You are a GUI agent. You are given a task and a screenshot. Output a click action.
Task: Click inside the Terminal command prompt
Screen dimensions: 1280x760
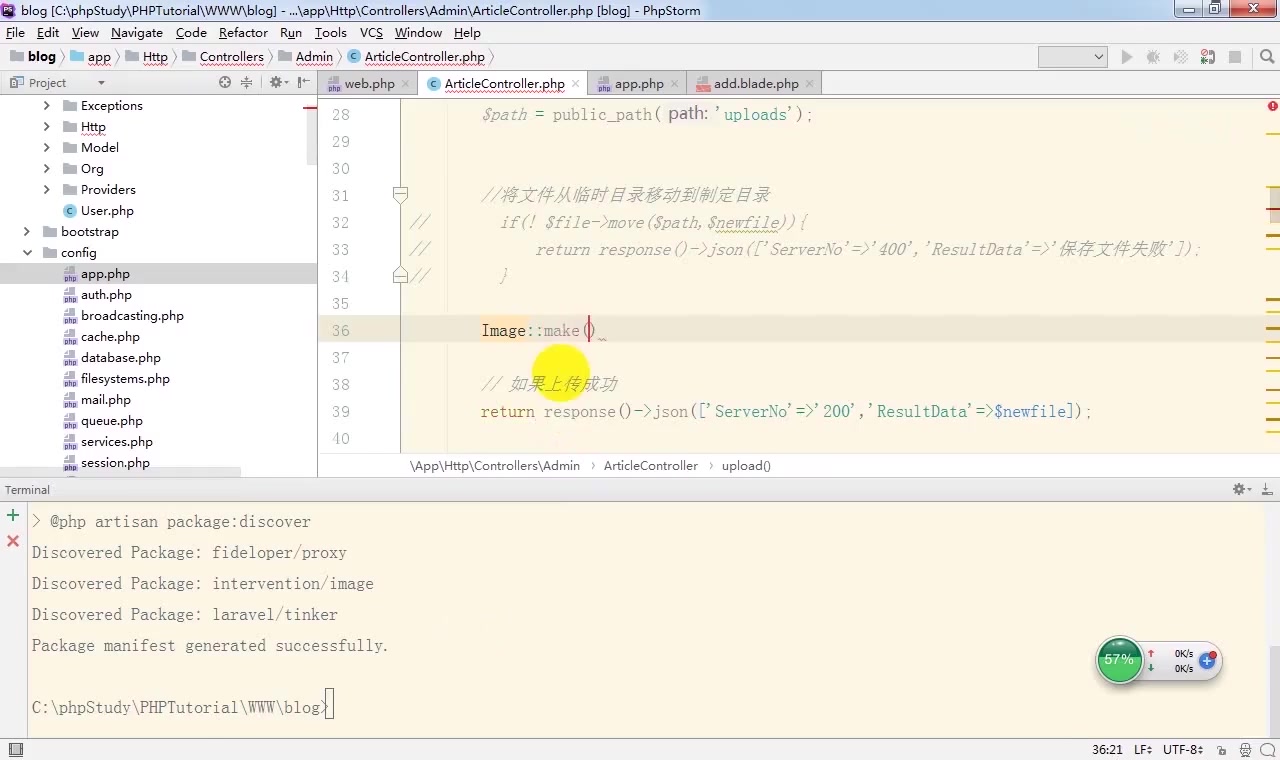(400, 707)
